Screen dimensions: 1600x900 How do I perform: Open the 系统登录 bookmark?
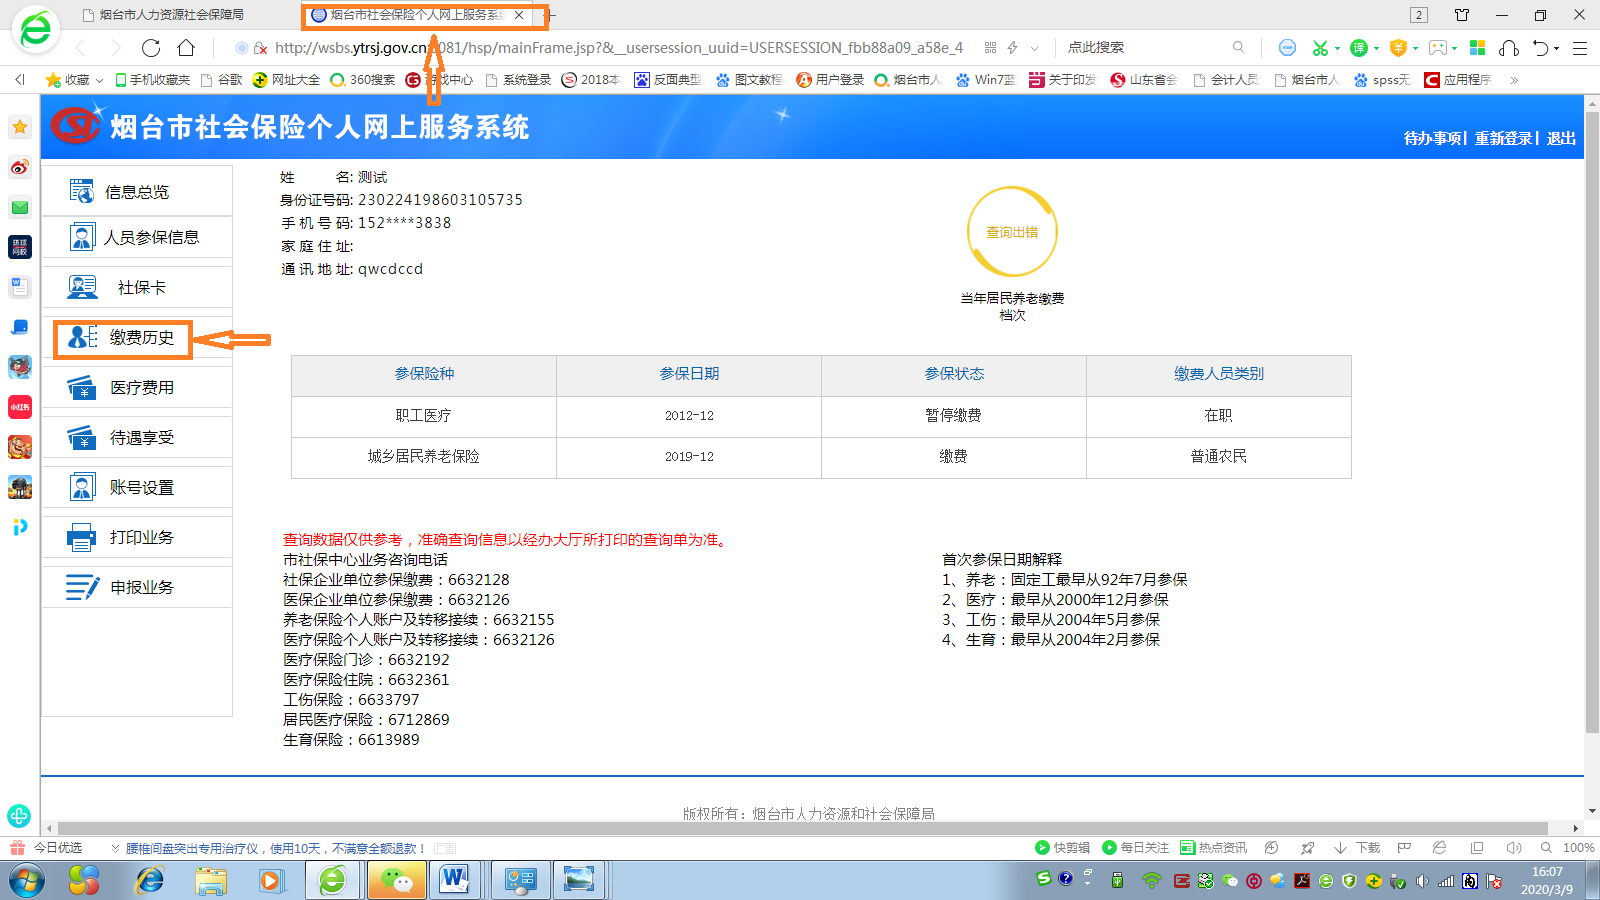pos(518,79)
